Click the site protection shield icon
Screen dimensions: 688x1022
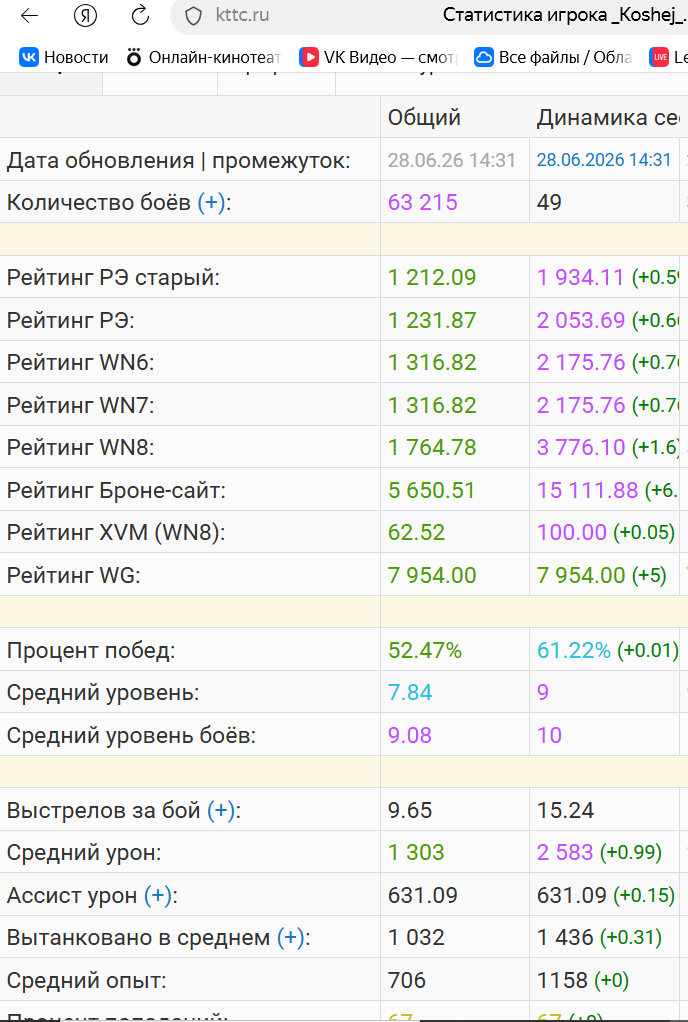[x=193, y=16]
